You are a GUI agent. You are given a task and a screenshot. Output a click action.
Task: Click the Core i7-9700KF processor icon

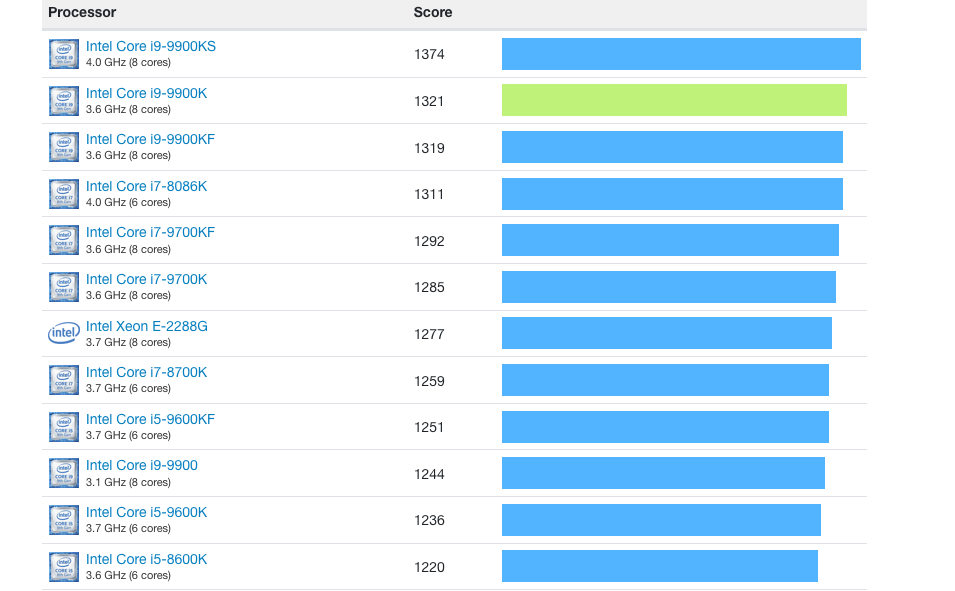point(63,241)
